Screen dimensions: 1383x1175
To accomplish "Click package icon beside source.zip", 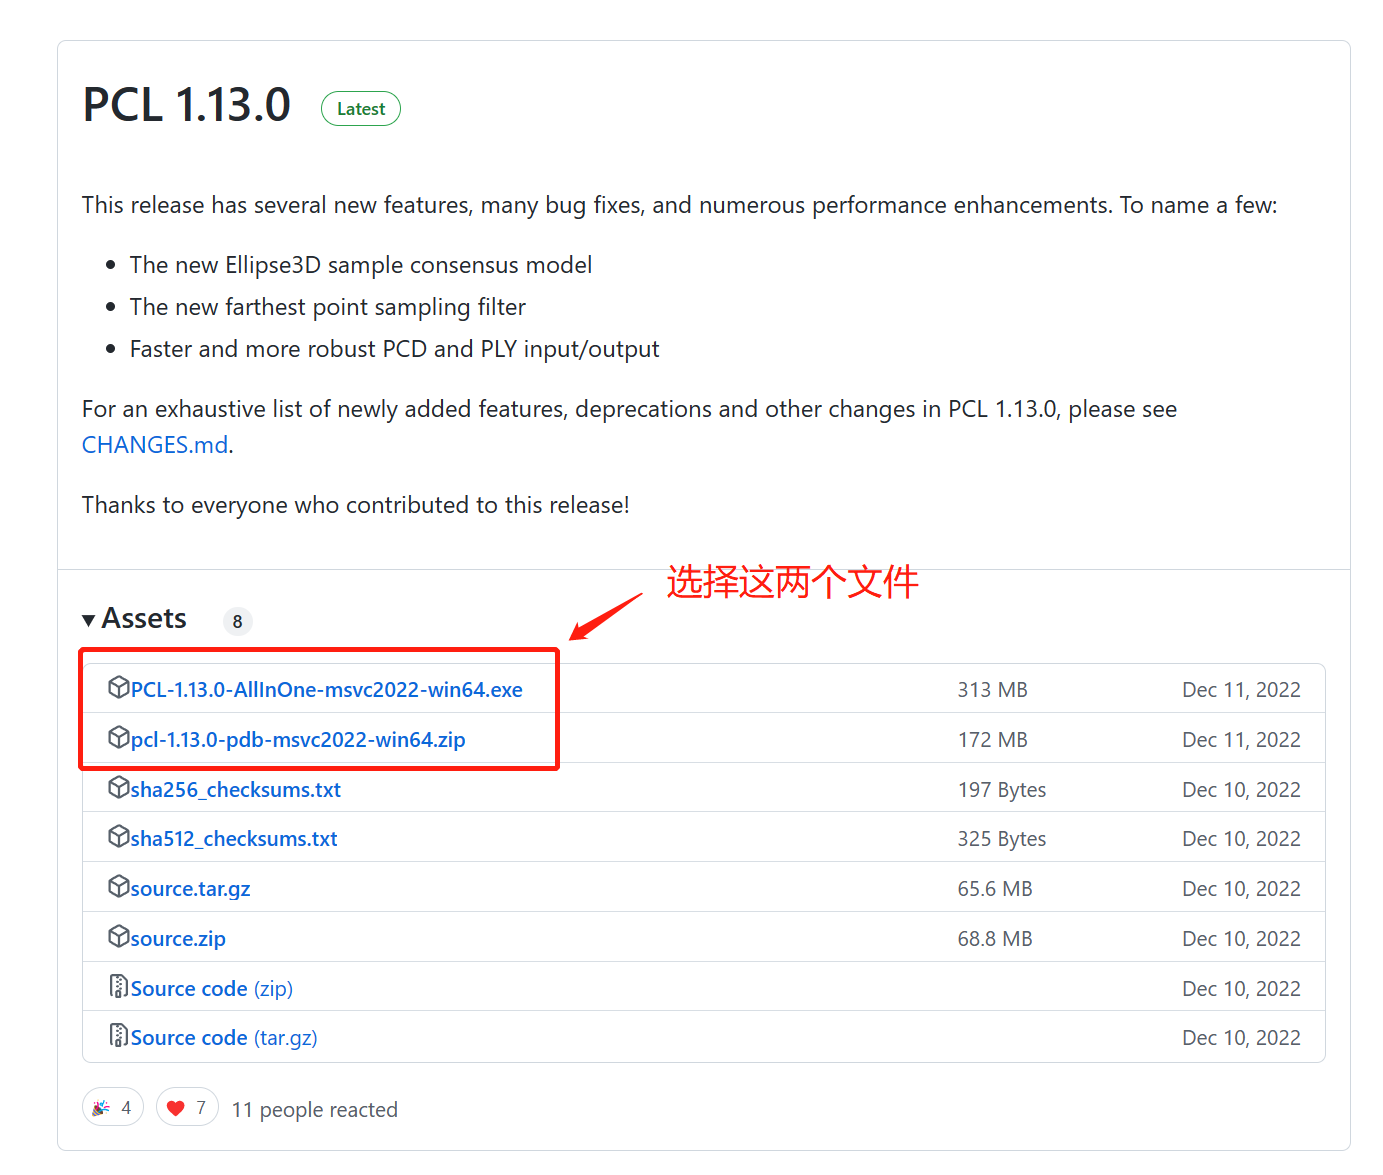I will pos(119,936).
